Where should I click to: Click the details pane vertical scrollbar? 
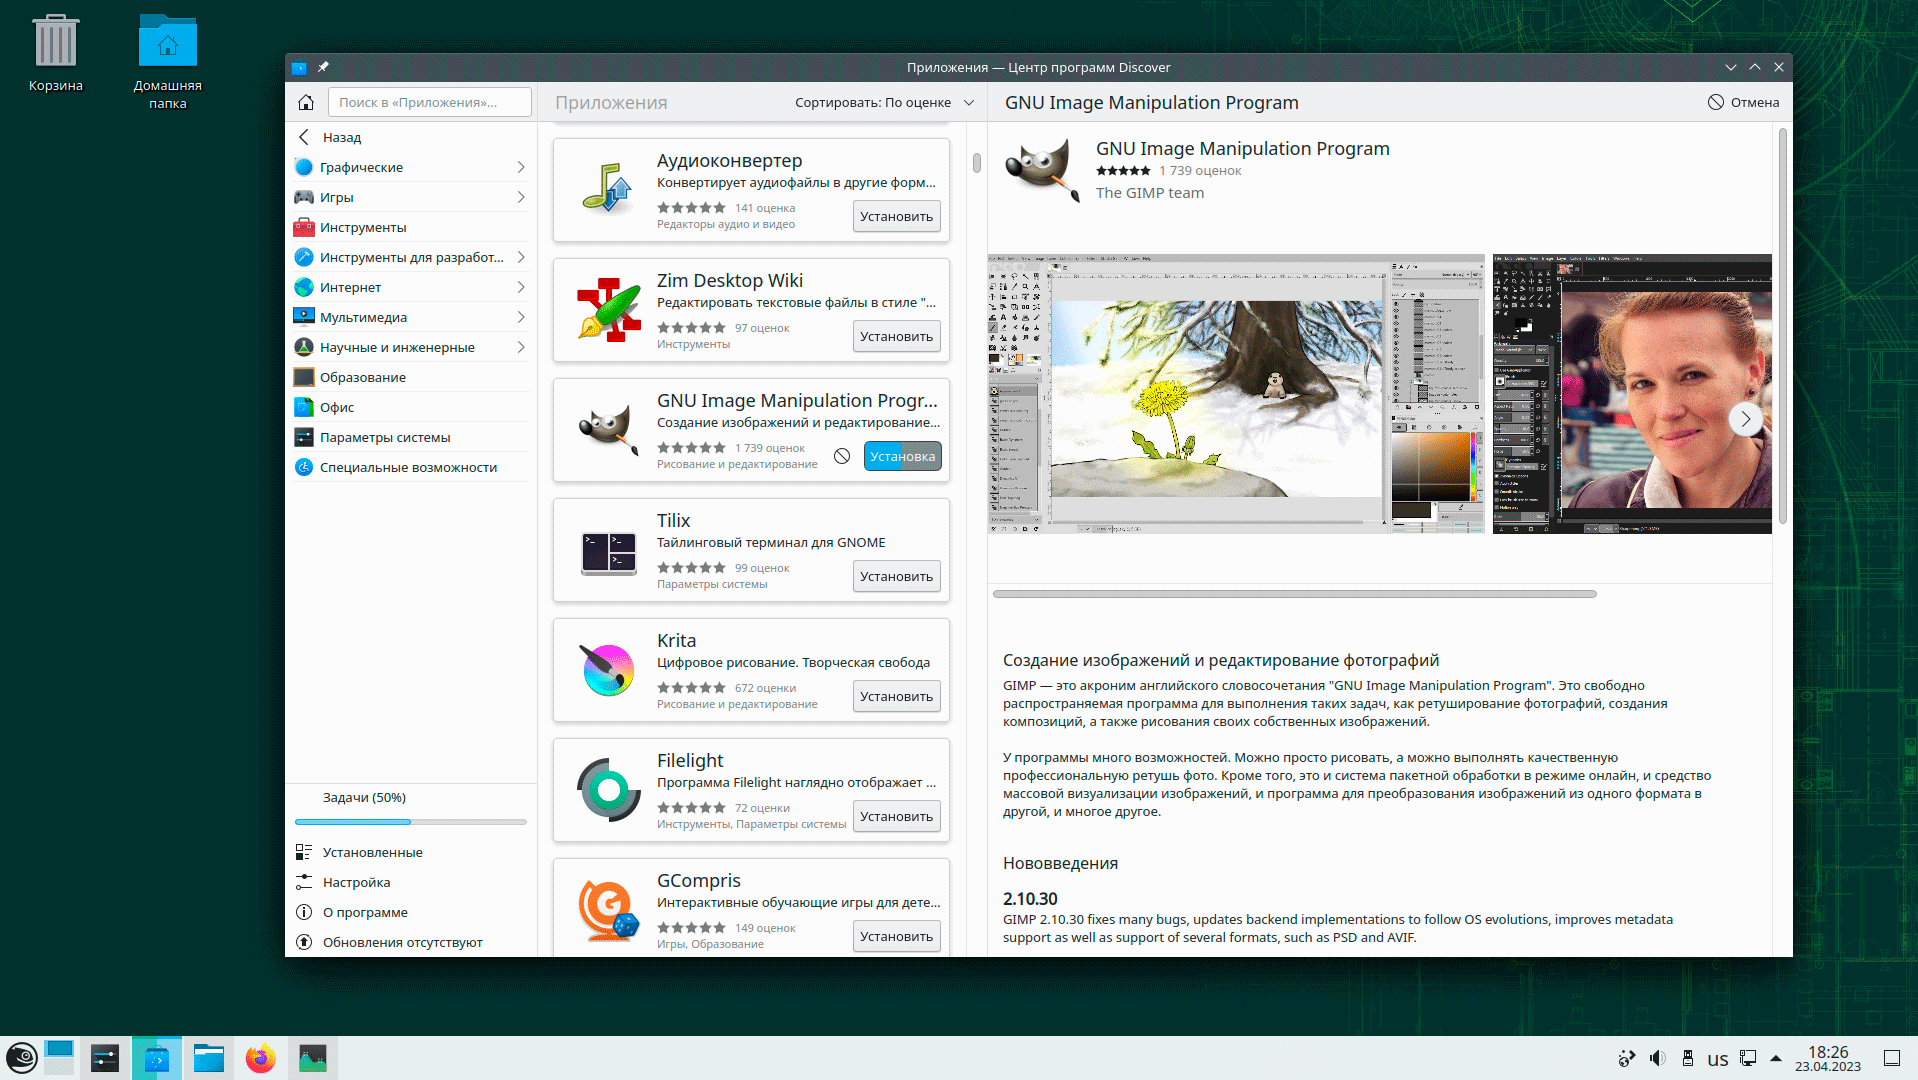(1782, 326)
